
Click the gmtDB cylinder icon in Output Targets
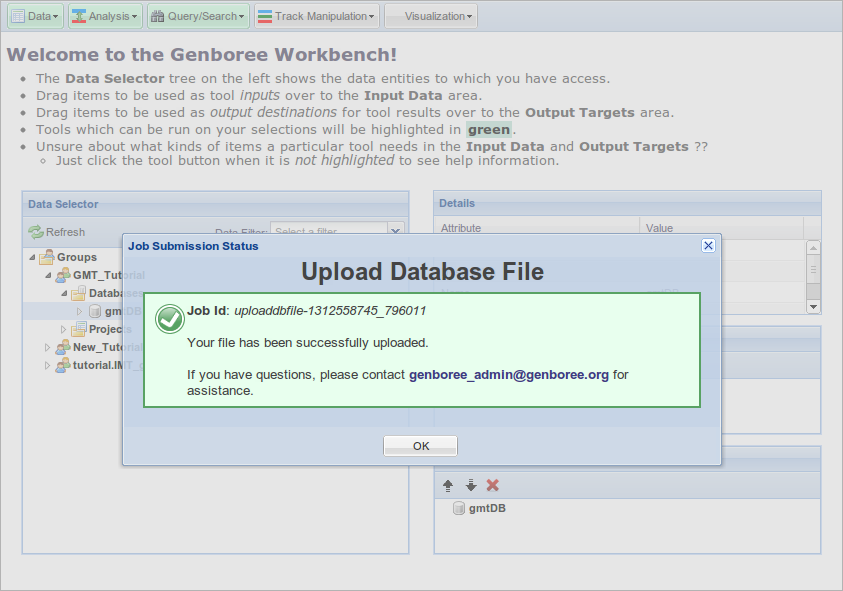[459, 508]
